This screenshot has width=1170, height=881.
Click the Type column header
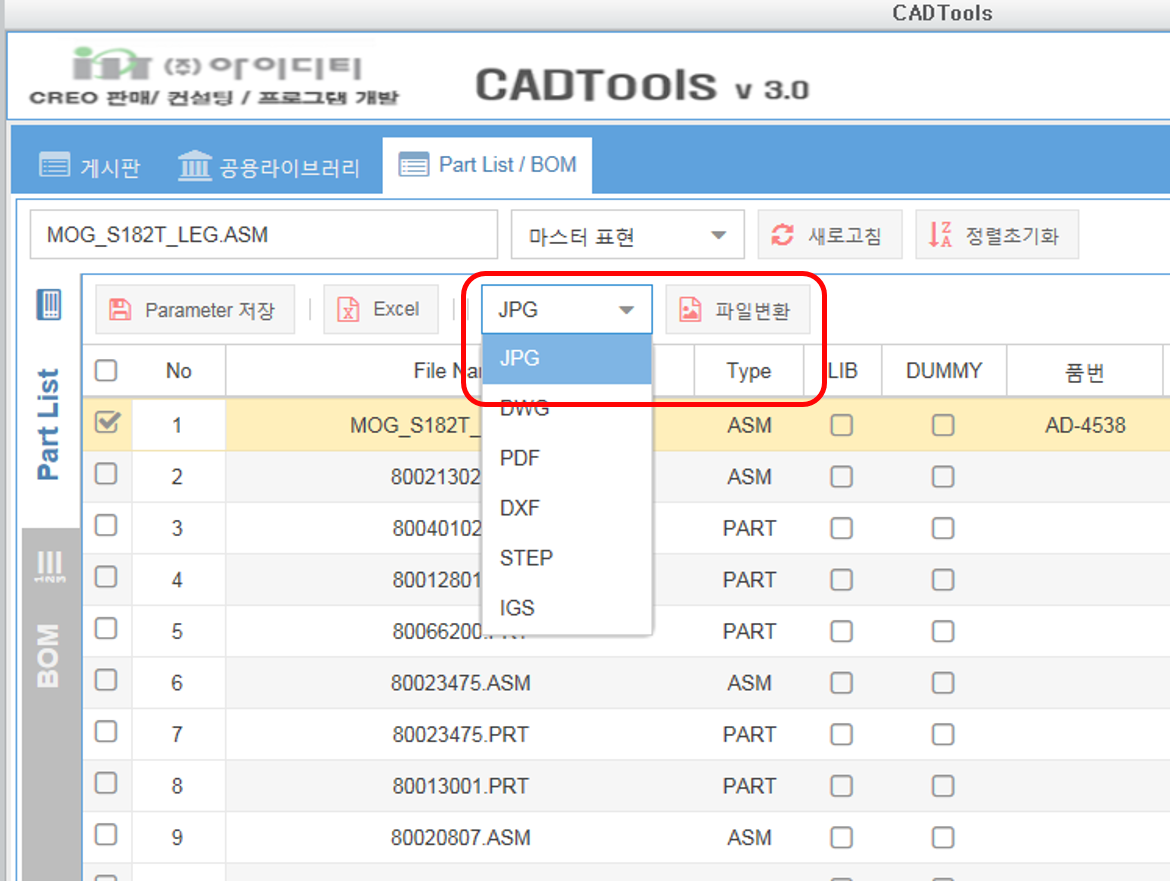[748, 371]
